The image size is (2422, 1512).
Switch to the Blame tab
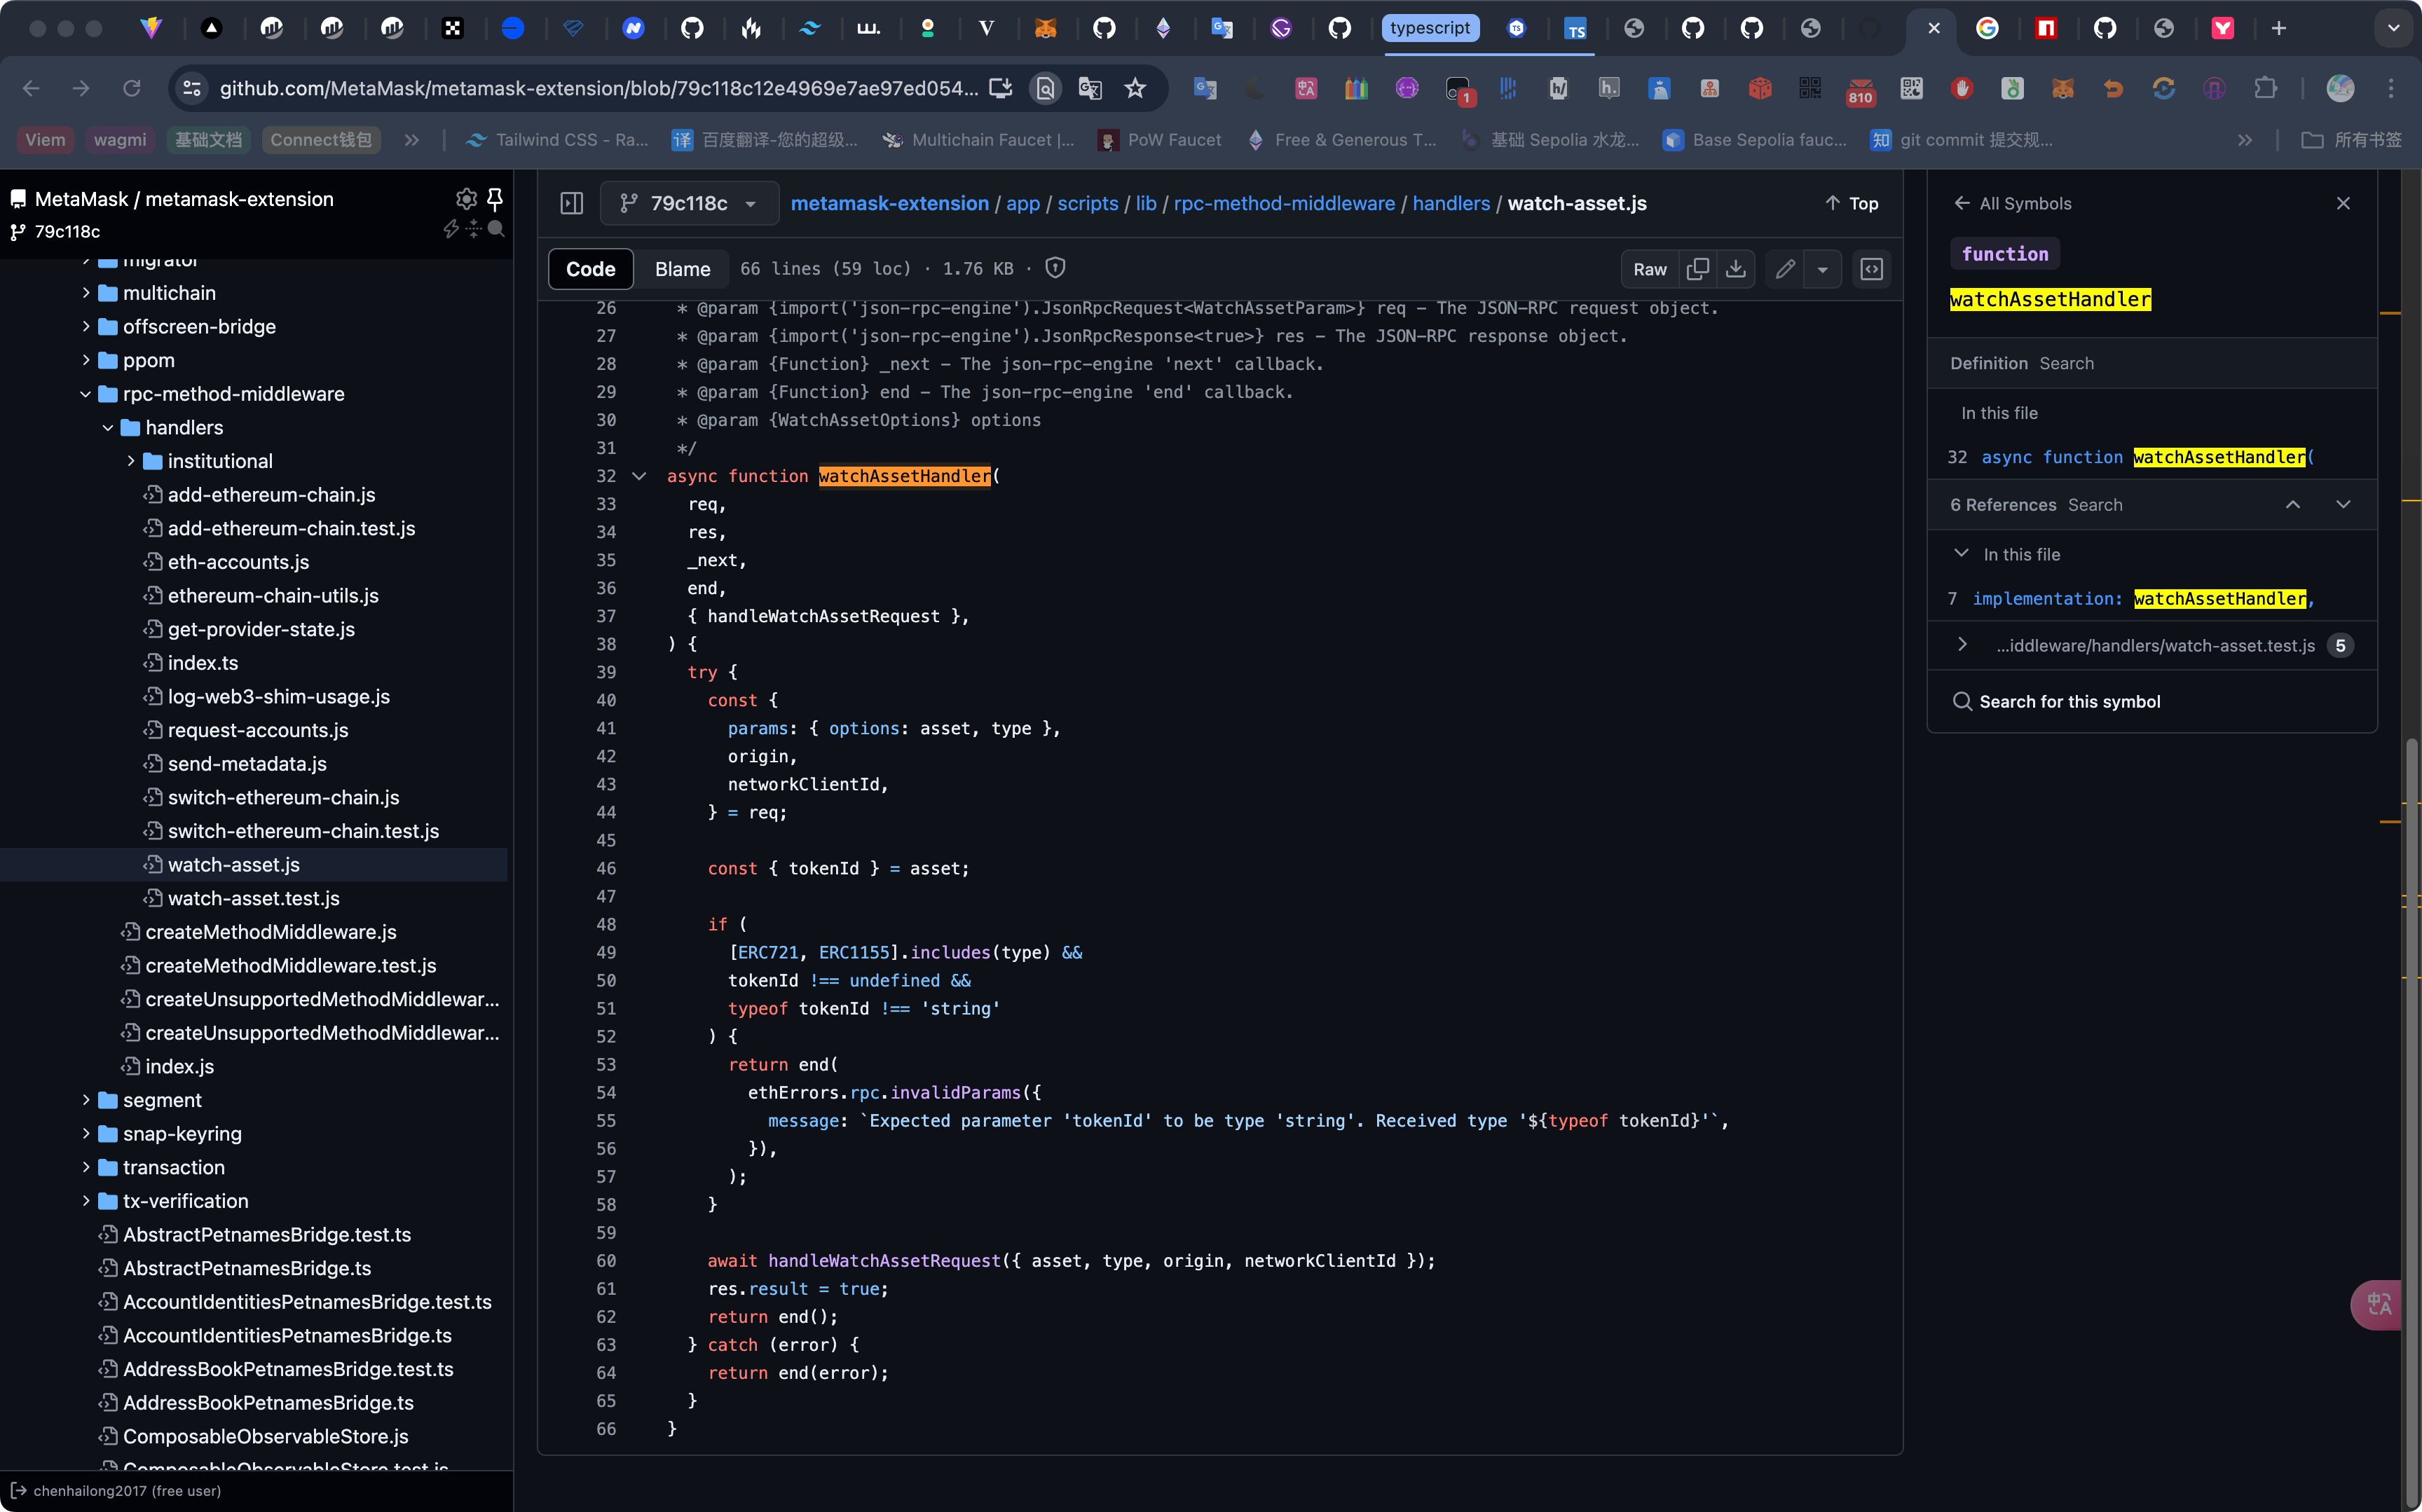coord(682,269)
